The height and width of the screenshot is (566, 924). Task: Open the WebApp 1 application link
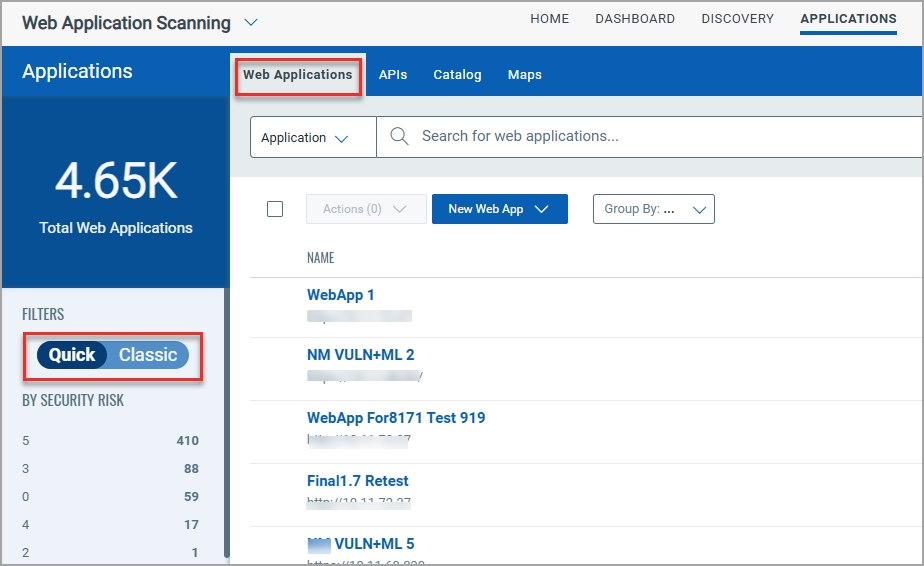click(x=341, y=295)
